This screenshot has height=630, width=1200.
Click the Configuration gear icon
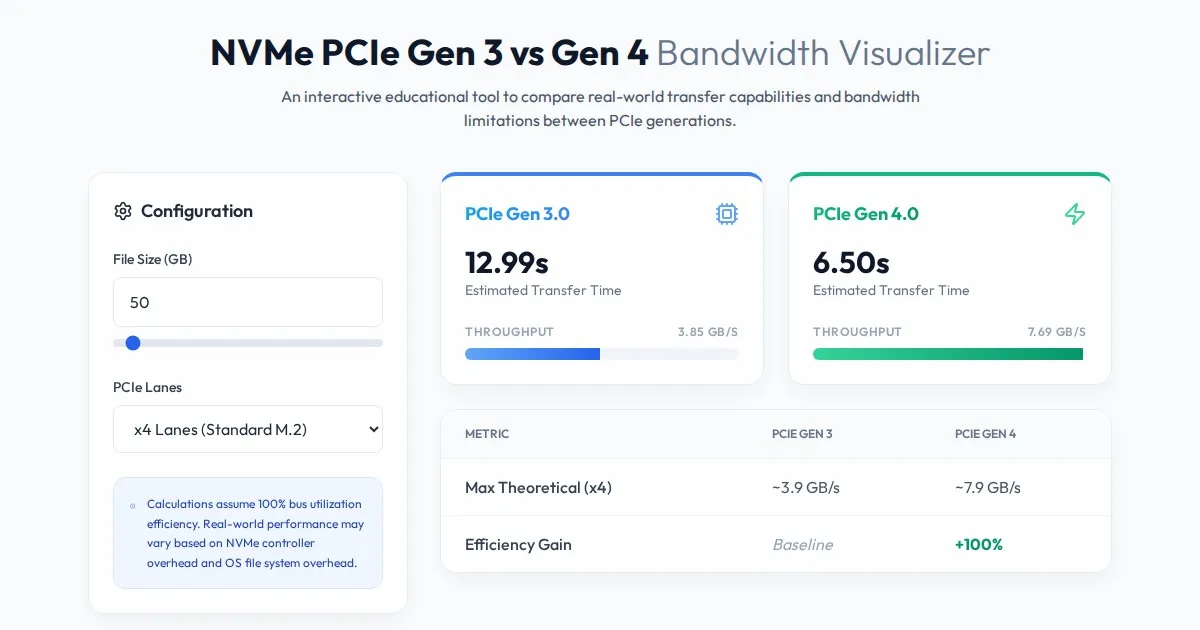click(x=123, y=211)
